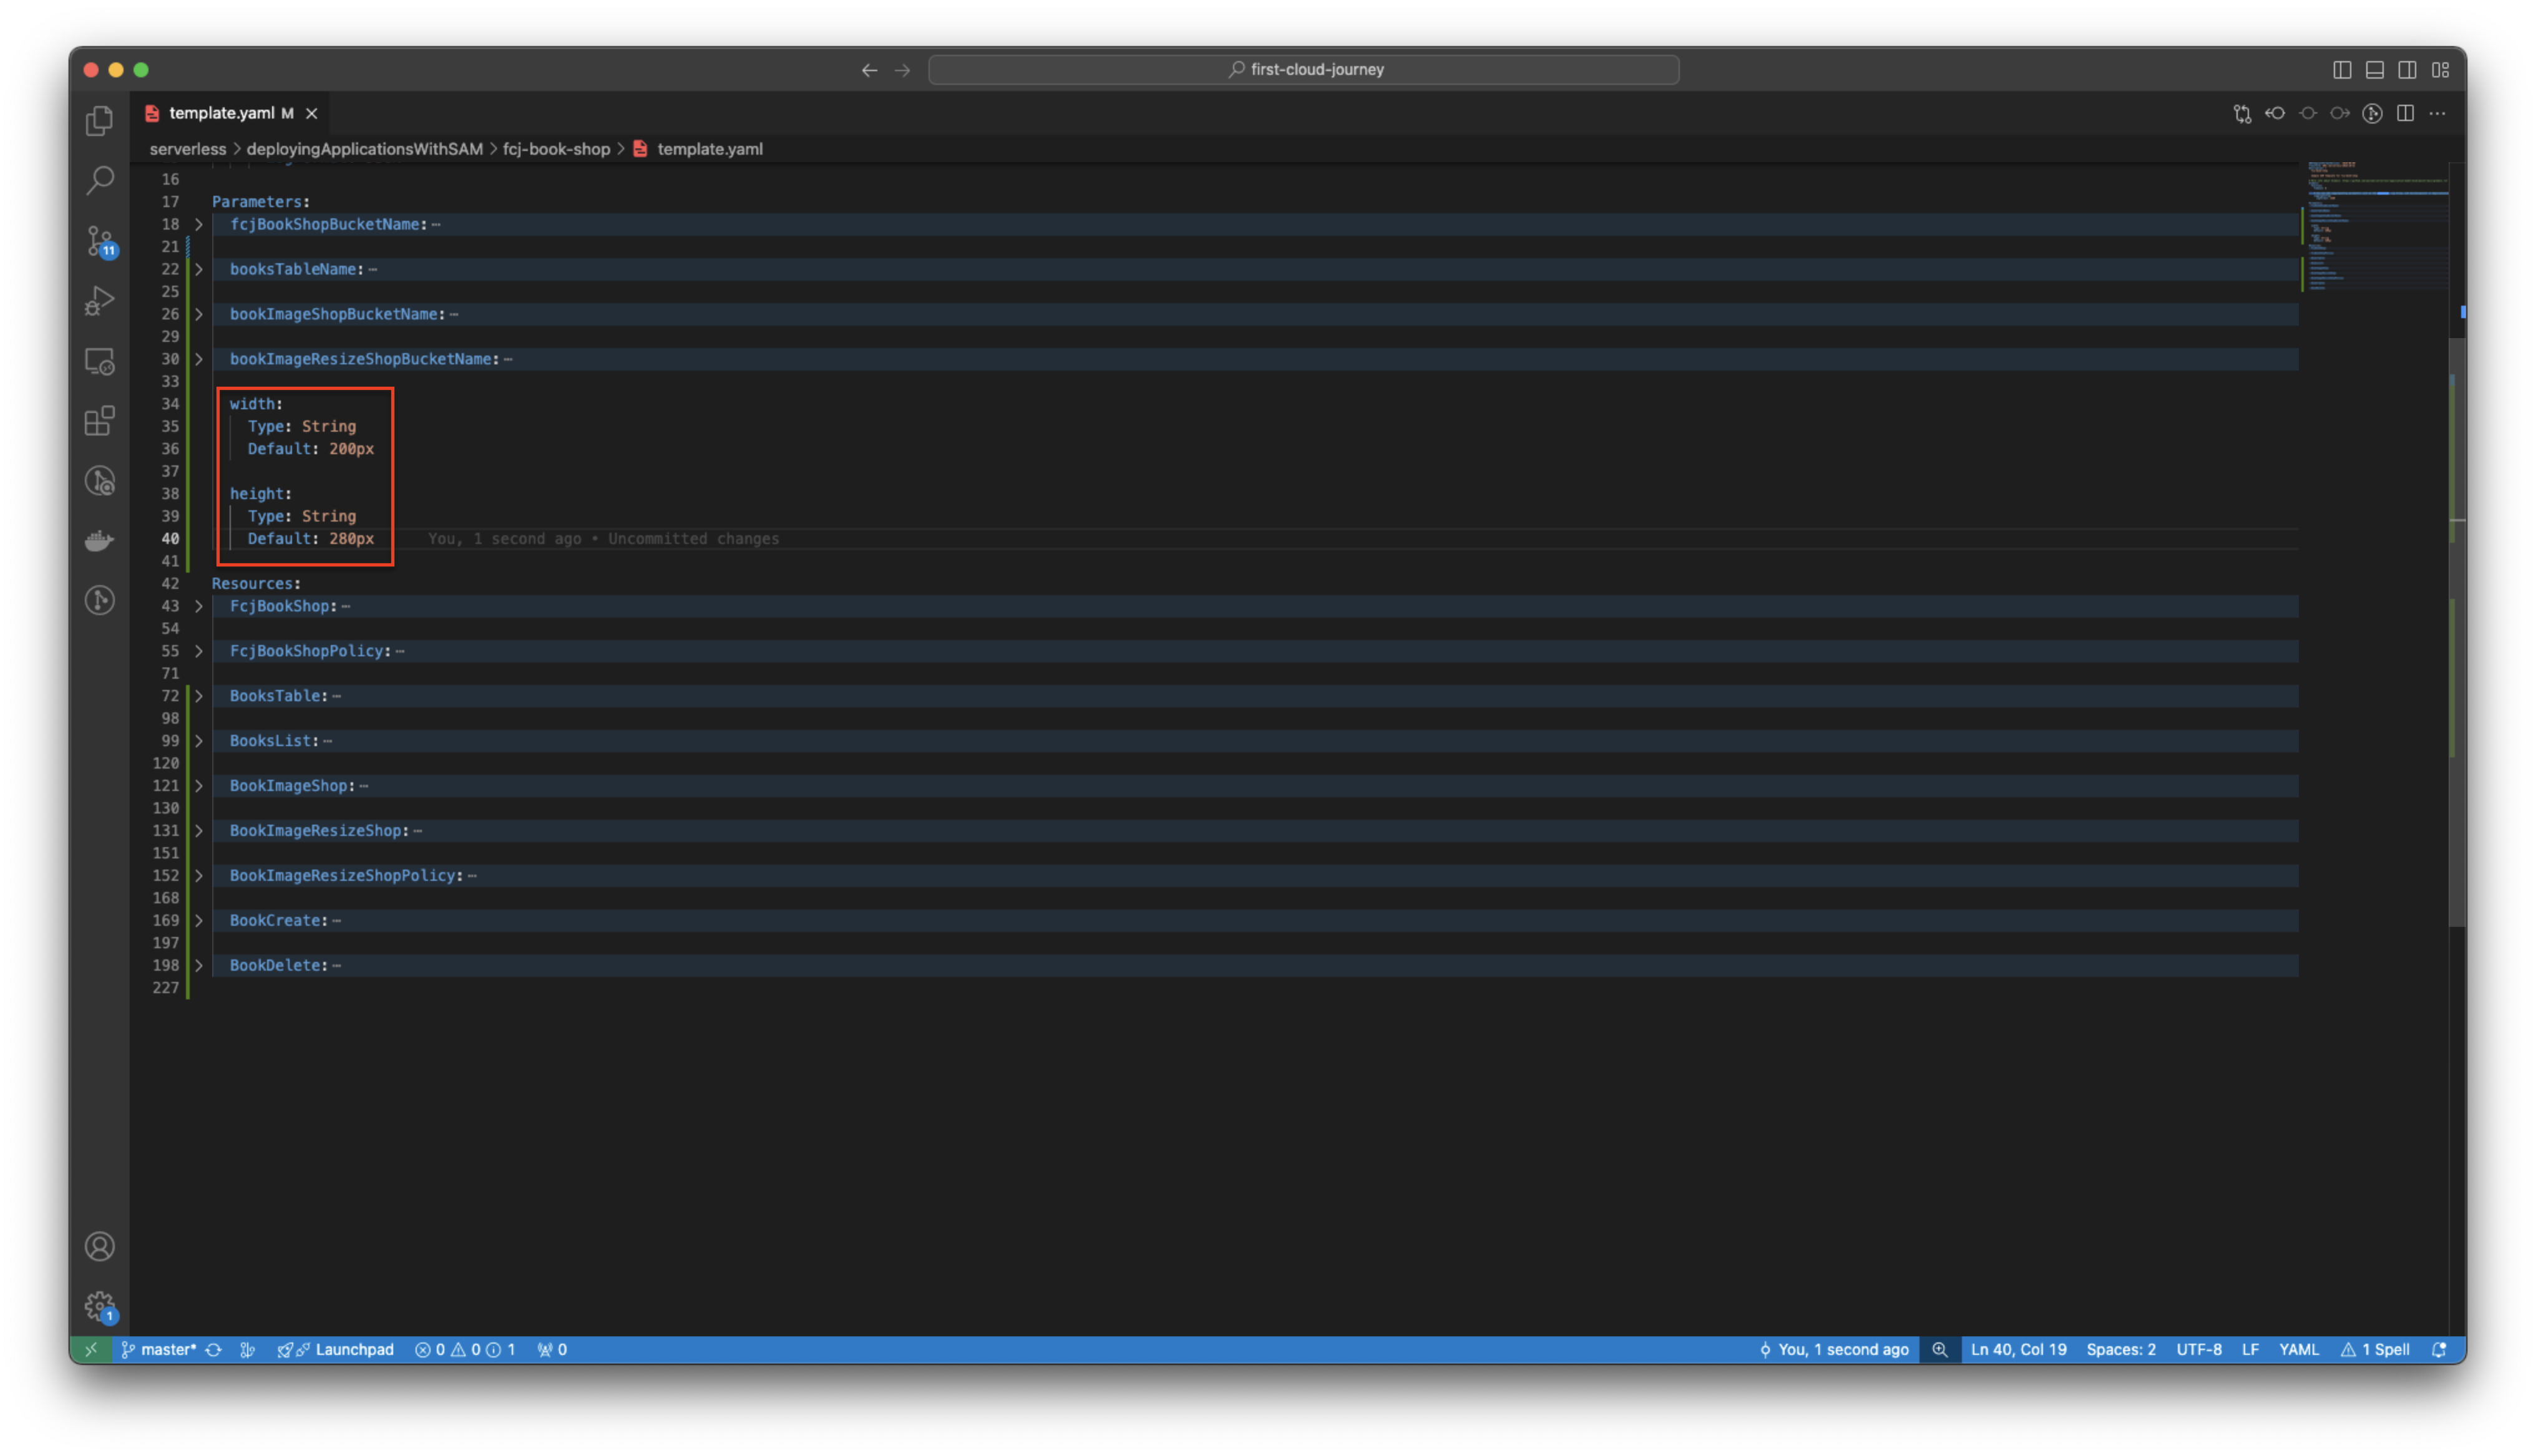This screenshot has height=1456, width=2536.
Task: Open notifications bell in status bar
Action: (2440, 1350)
